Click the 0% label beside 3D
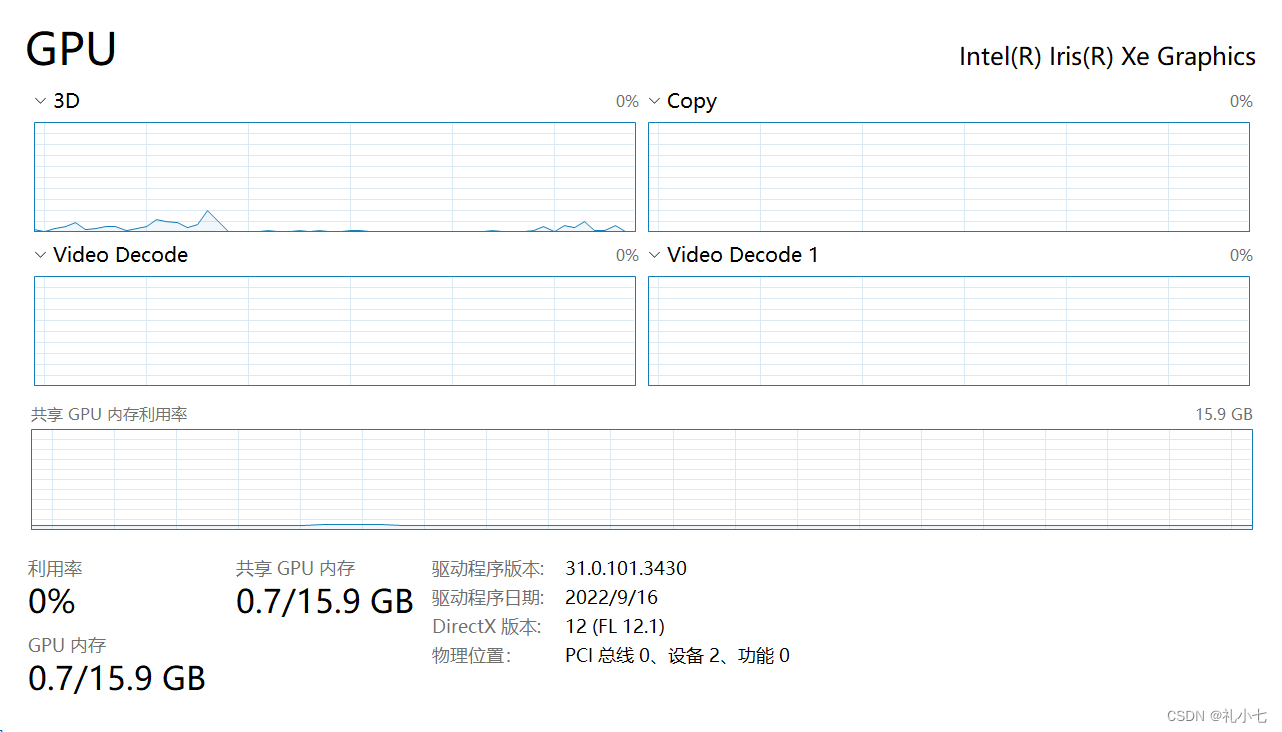 (x=627, y=101)
